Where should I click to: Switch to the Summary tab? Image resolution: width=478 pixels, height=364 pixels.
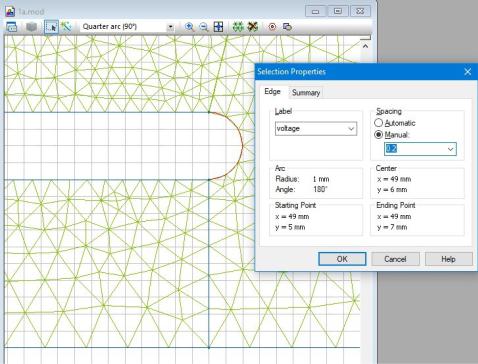pyautogui.click(x=306, y=93)
